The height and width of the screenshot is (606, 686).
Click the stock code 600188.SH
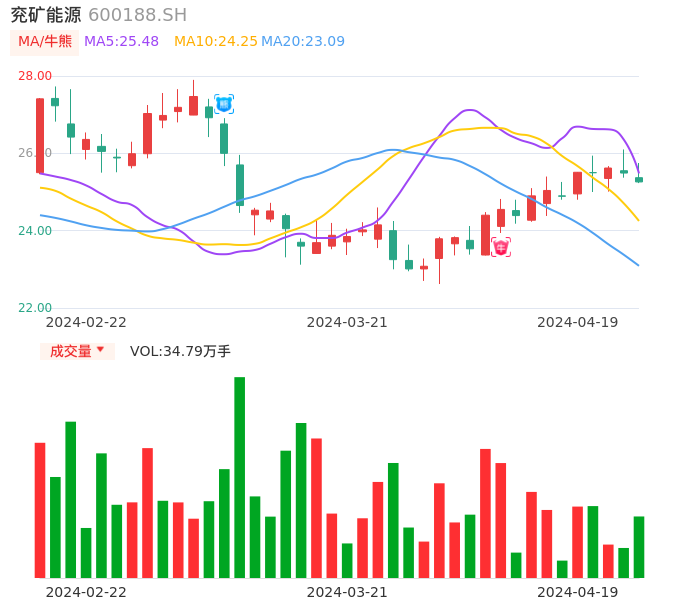pos(137,15)
